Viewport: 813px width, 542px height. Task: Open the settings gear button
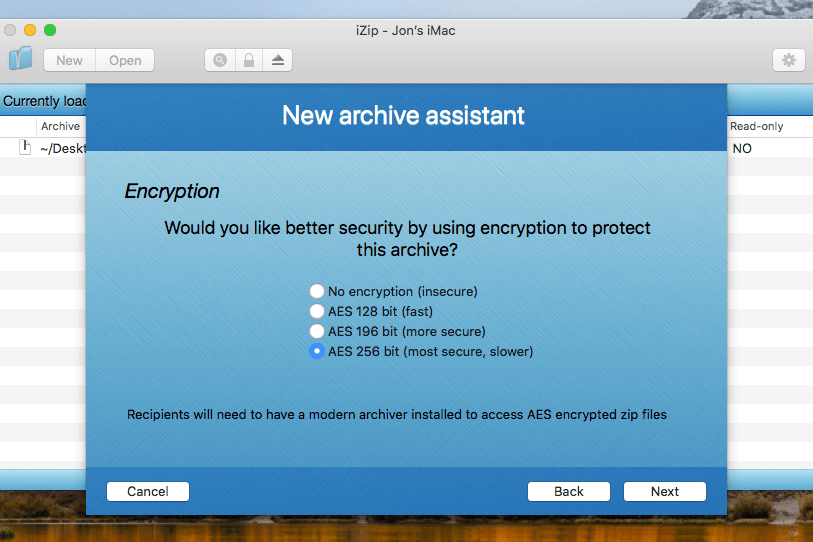[x=788, y=60]
